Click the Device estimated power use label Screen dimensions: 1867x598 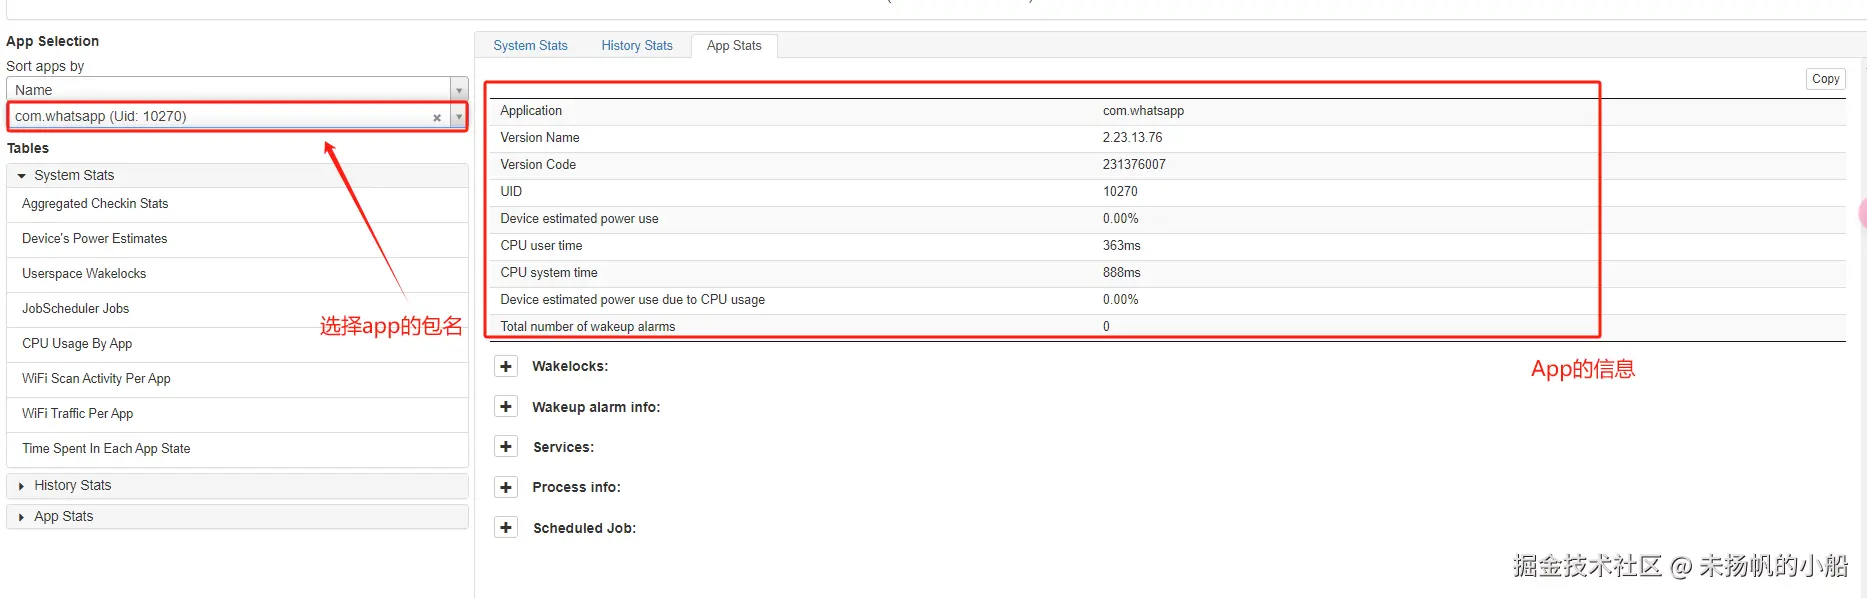pos(579,219)
